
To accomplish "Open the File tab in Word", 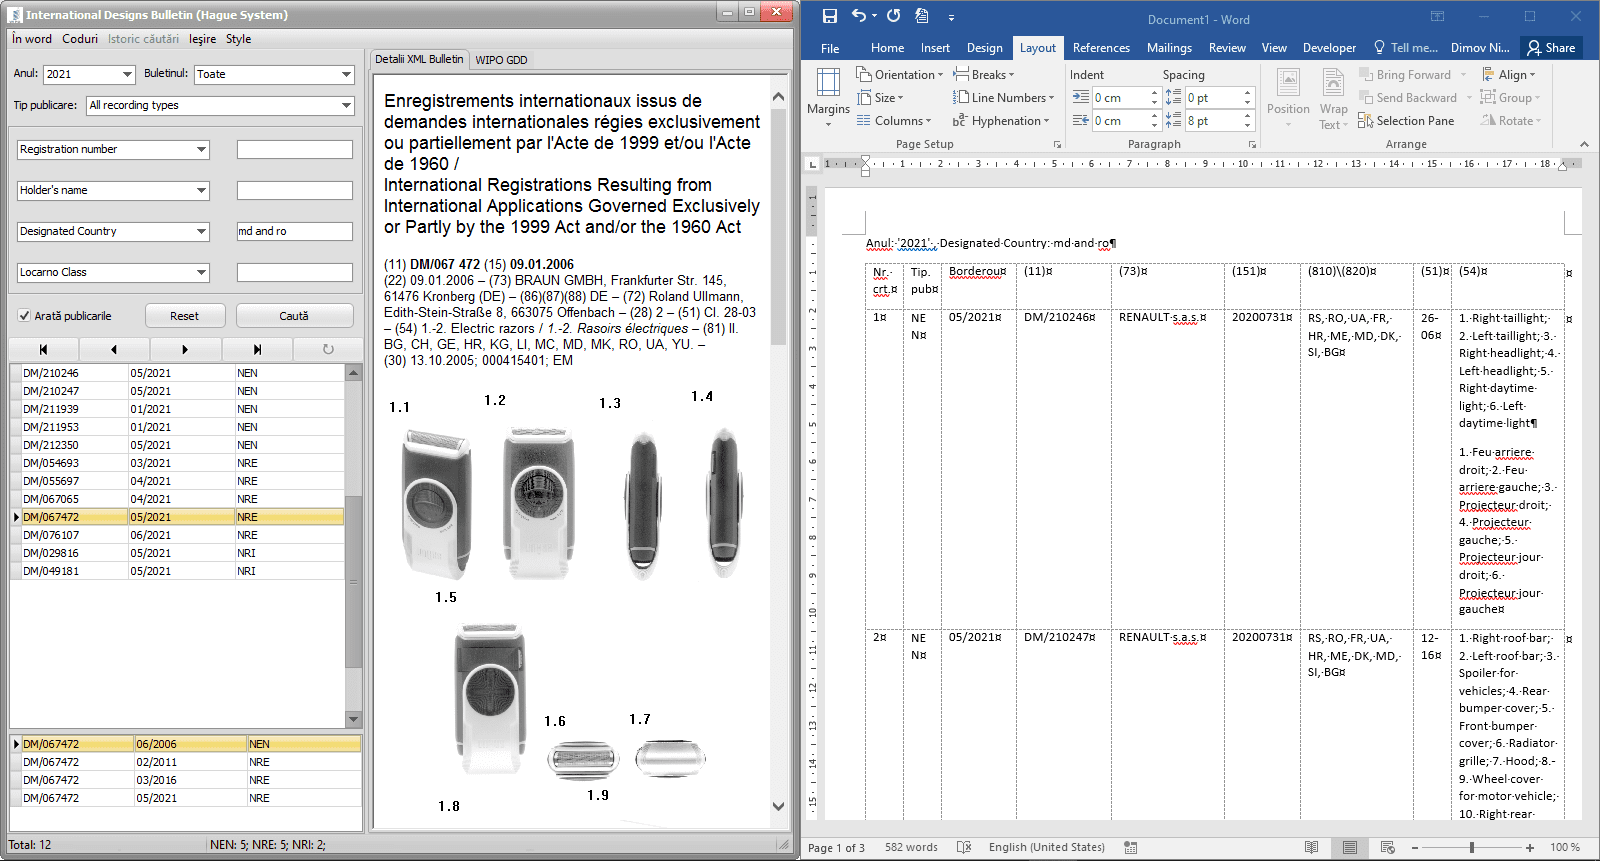I will [830, 48].
